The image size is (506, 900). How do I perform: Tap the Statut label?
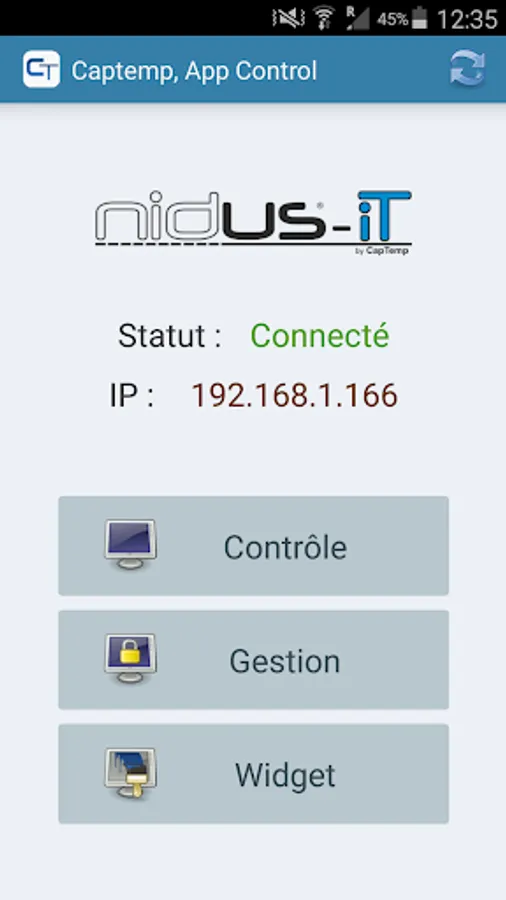click(x=170, y=336)
